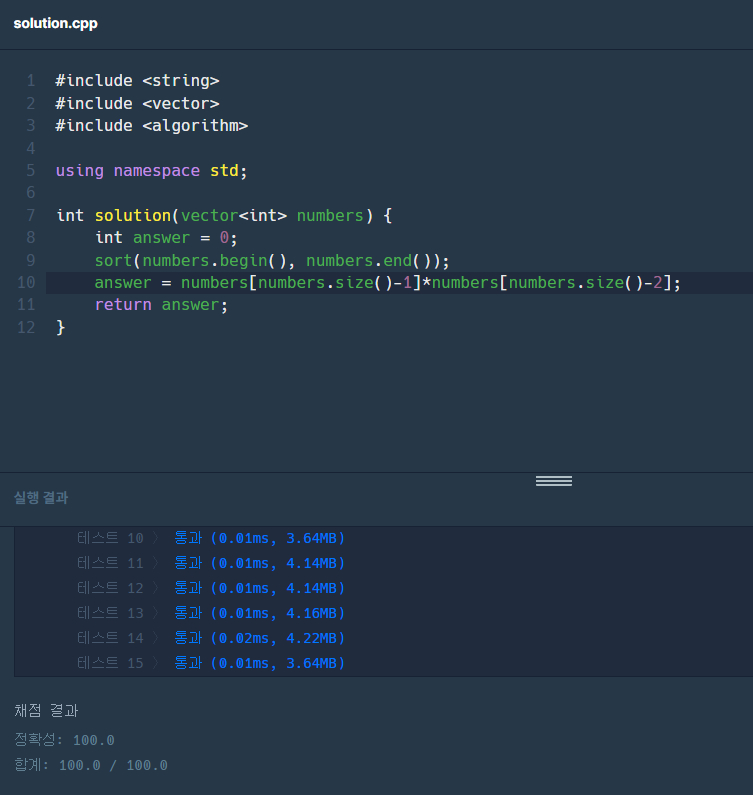This screenshot has height=795, width=753.
Task: Select the 테스트 11 result row label
Action: pyautogui.click(x=110, y=563)
